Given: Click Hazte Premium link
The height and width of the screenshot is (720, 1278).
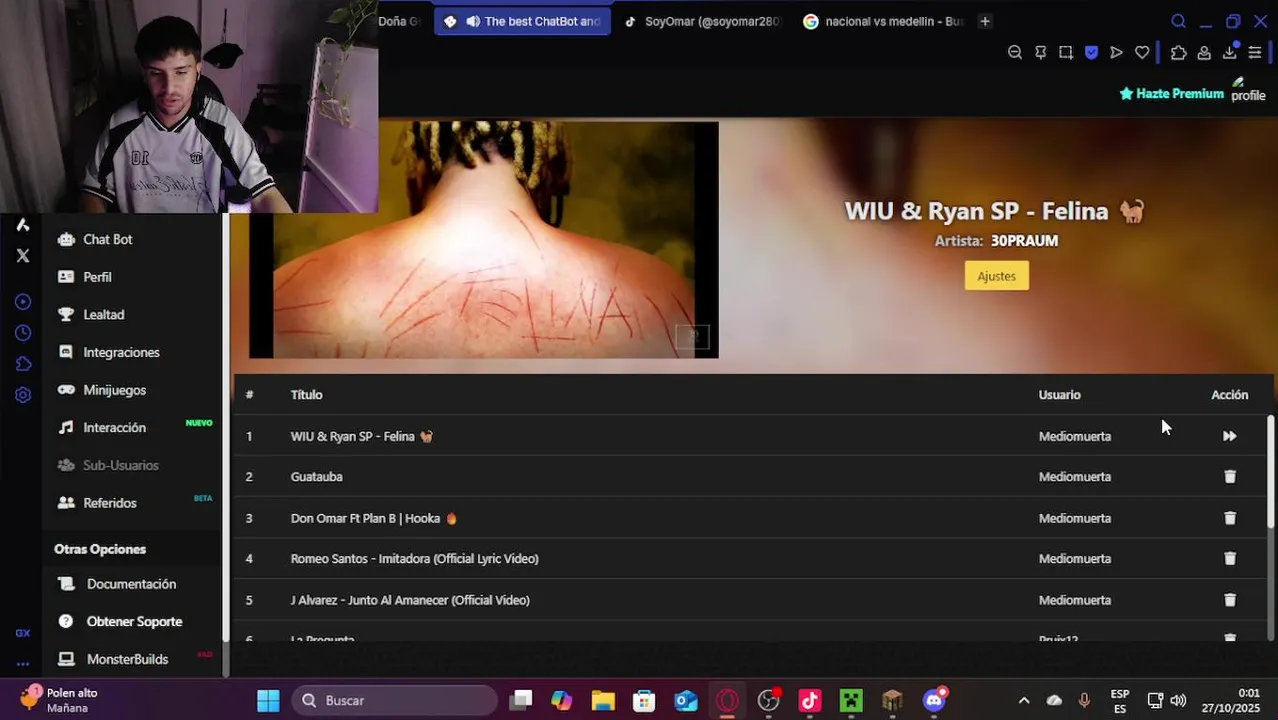Looking at the screenshot, I should click(1171, 93).
